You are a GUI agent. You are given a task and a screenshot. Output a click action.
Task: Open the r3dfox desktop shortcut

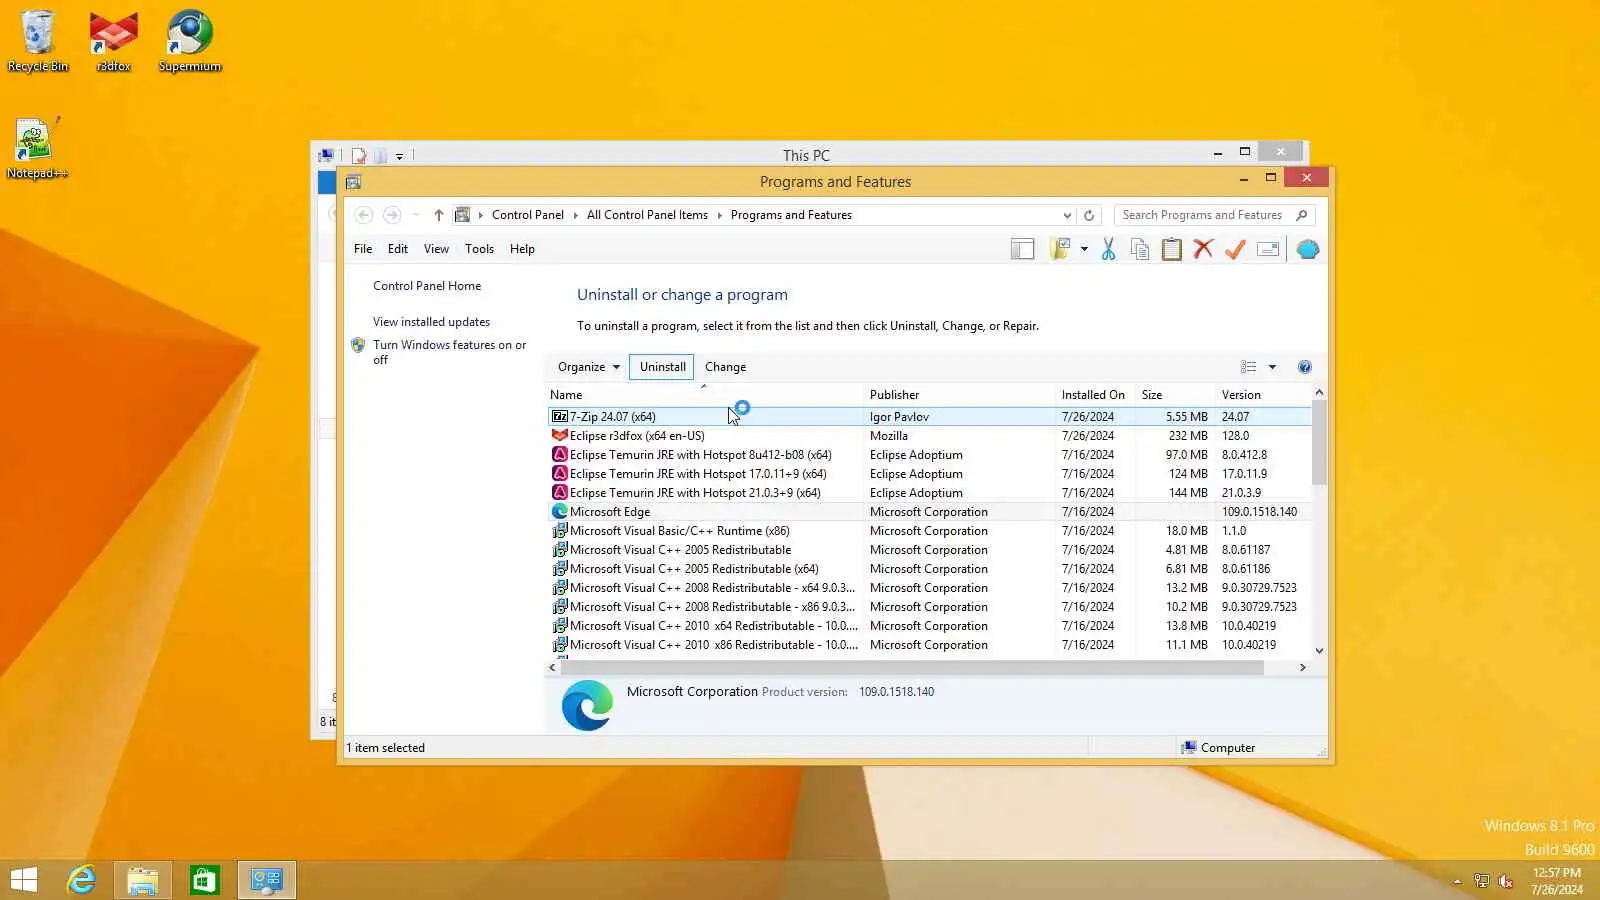click(x=113, y=42)
